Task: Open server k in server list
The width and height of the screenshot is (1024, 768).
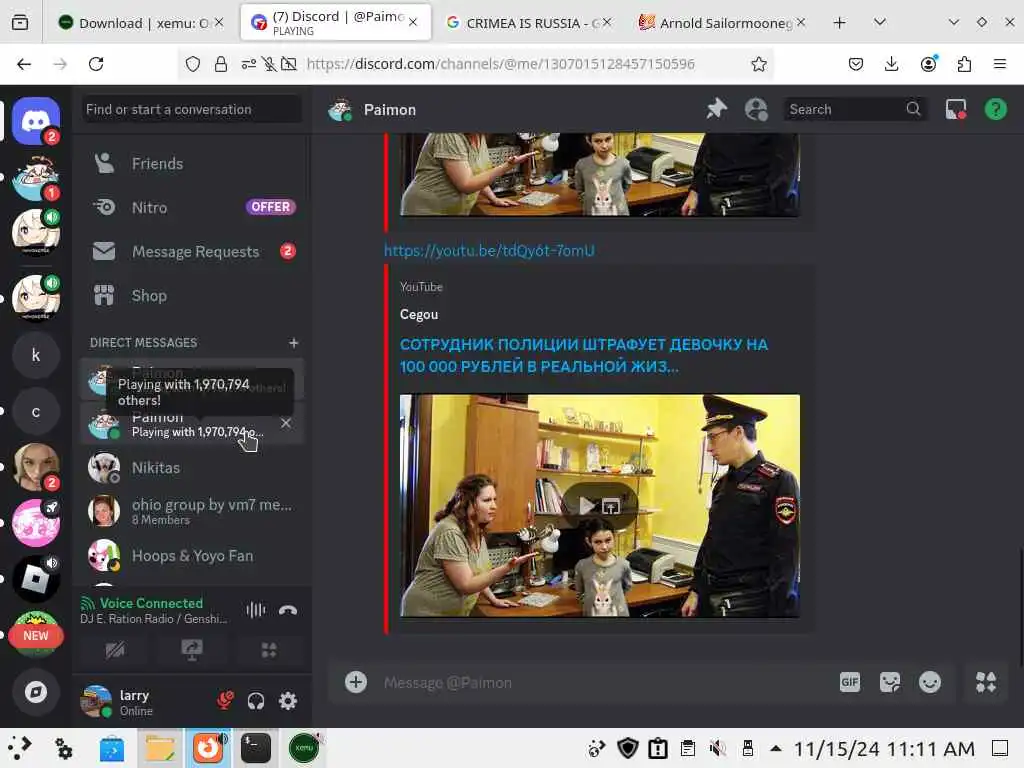Action: pyautogui.click(x=36, y=355)
